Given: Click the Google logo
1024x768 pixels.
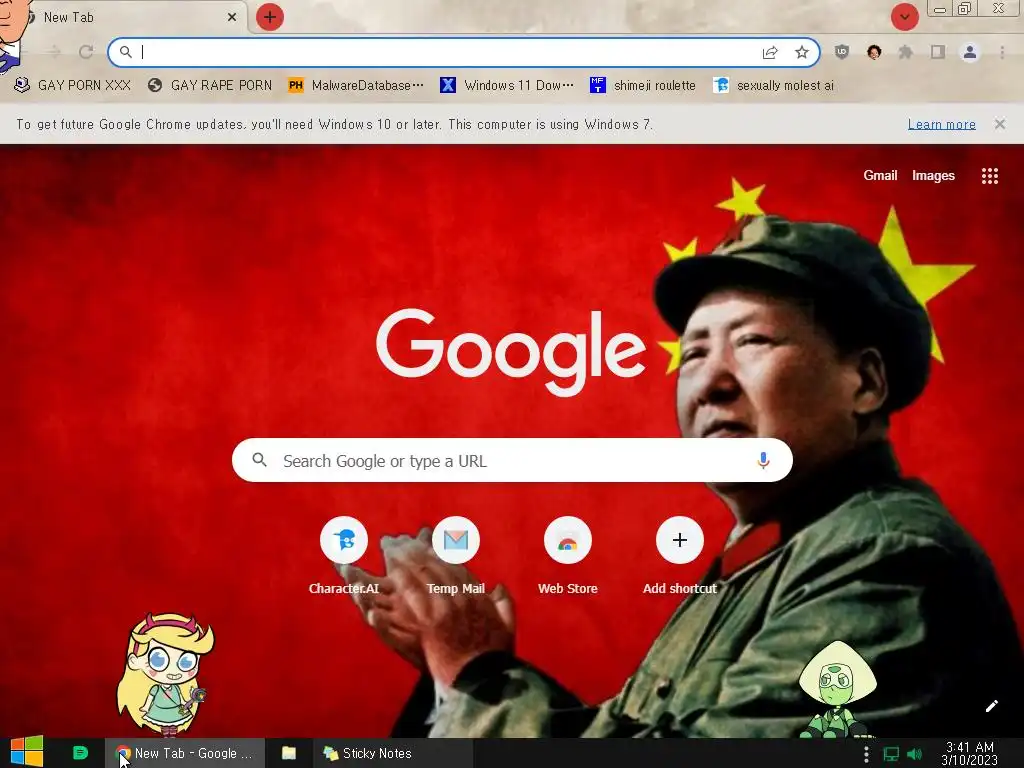Looking at the screenshot, I should [x=511, y=352].
